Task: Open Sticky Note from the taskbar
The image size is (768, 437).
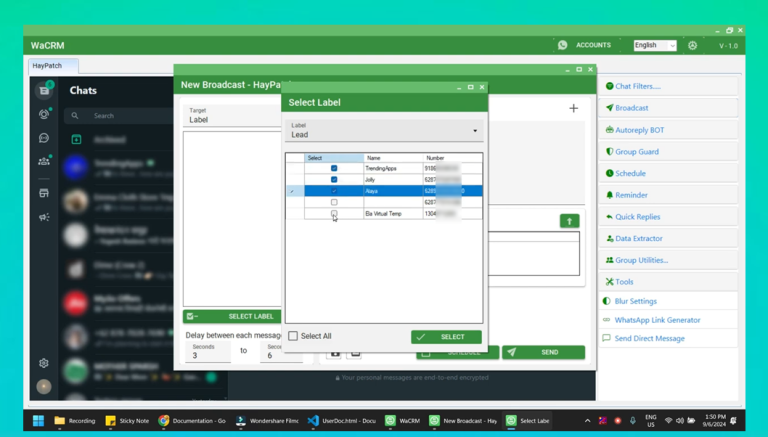Action: pos(127,421)
